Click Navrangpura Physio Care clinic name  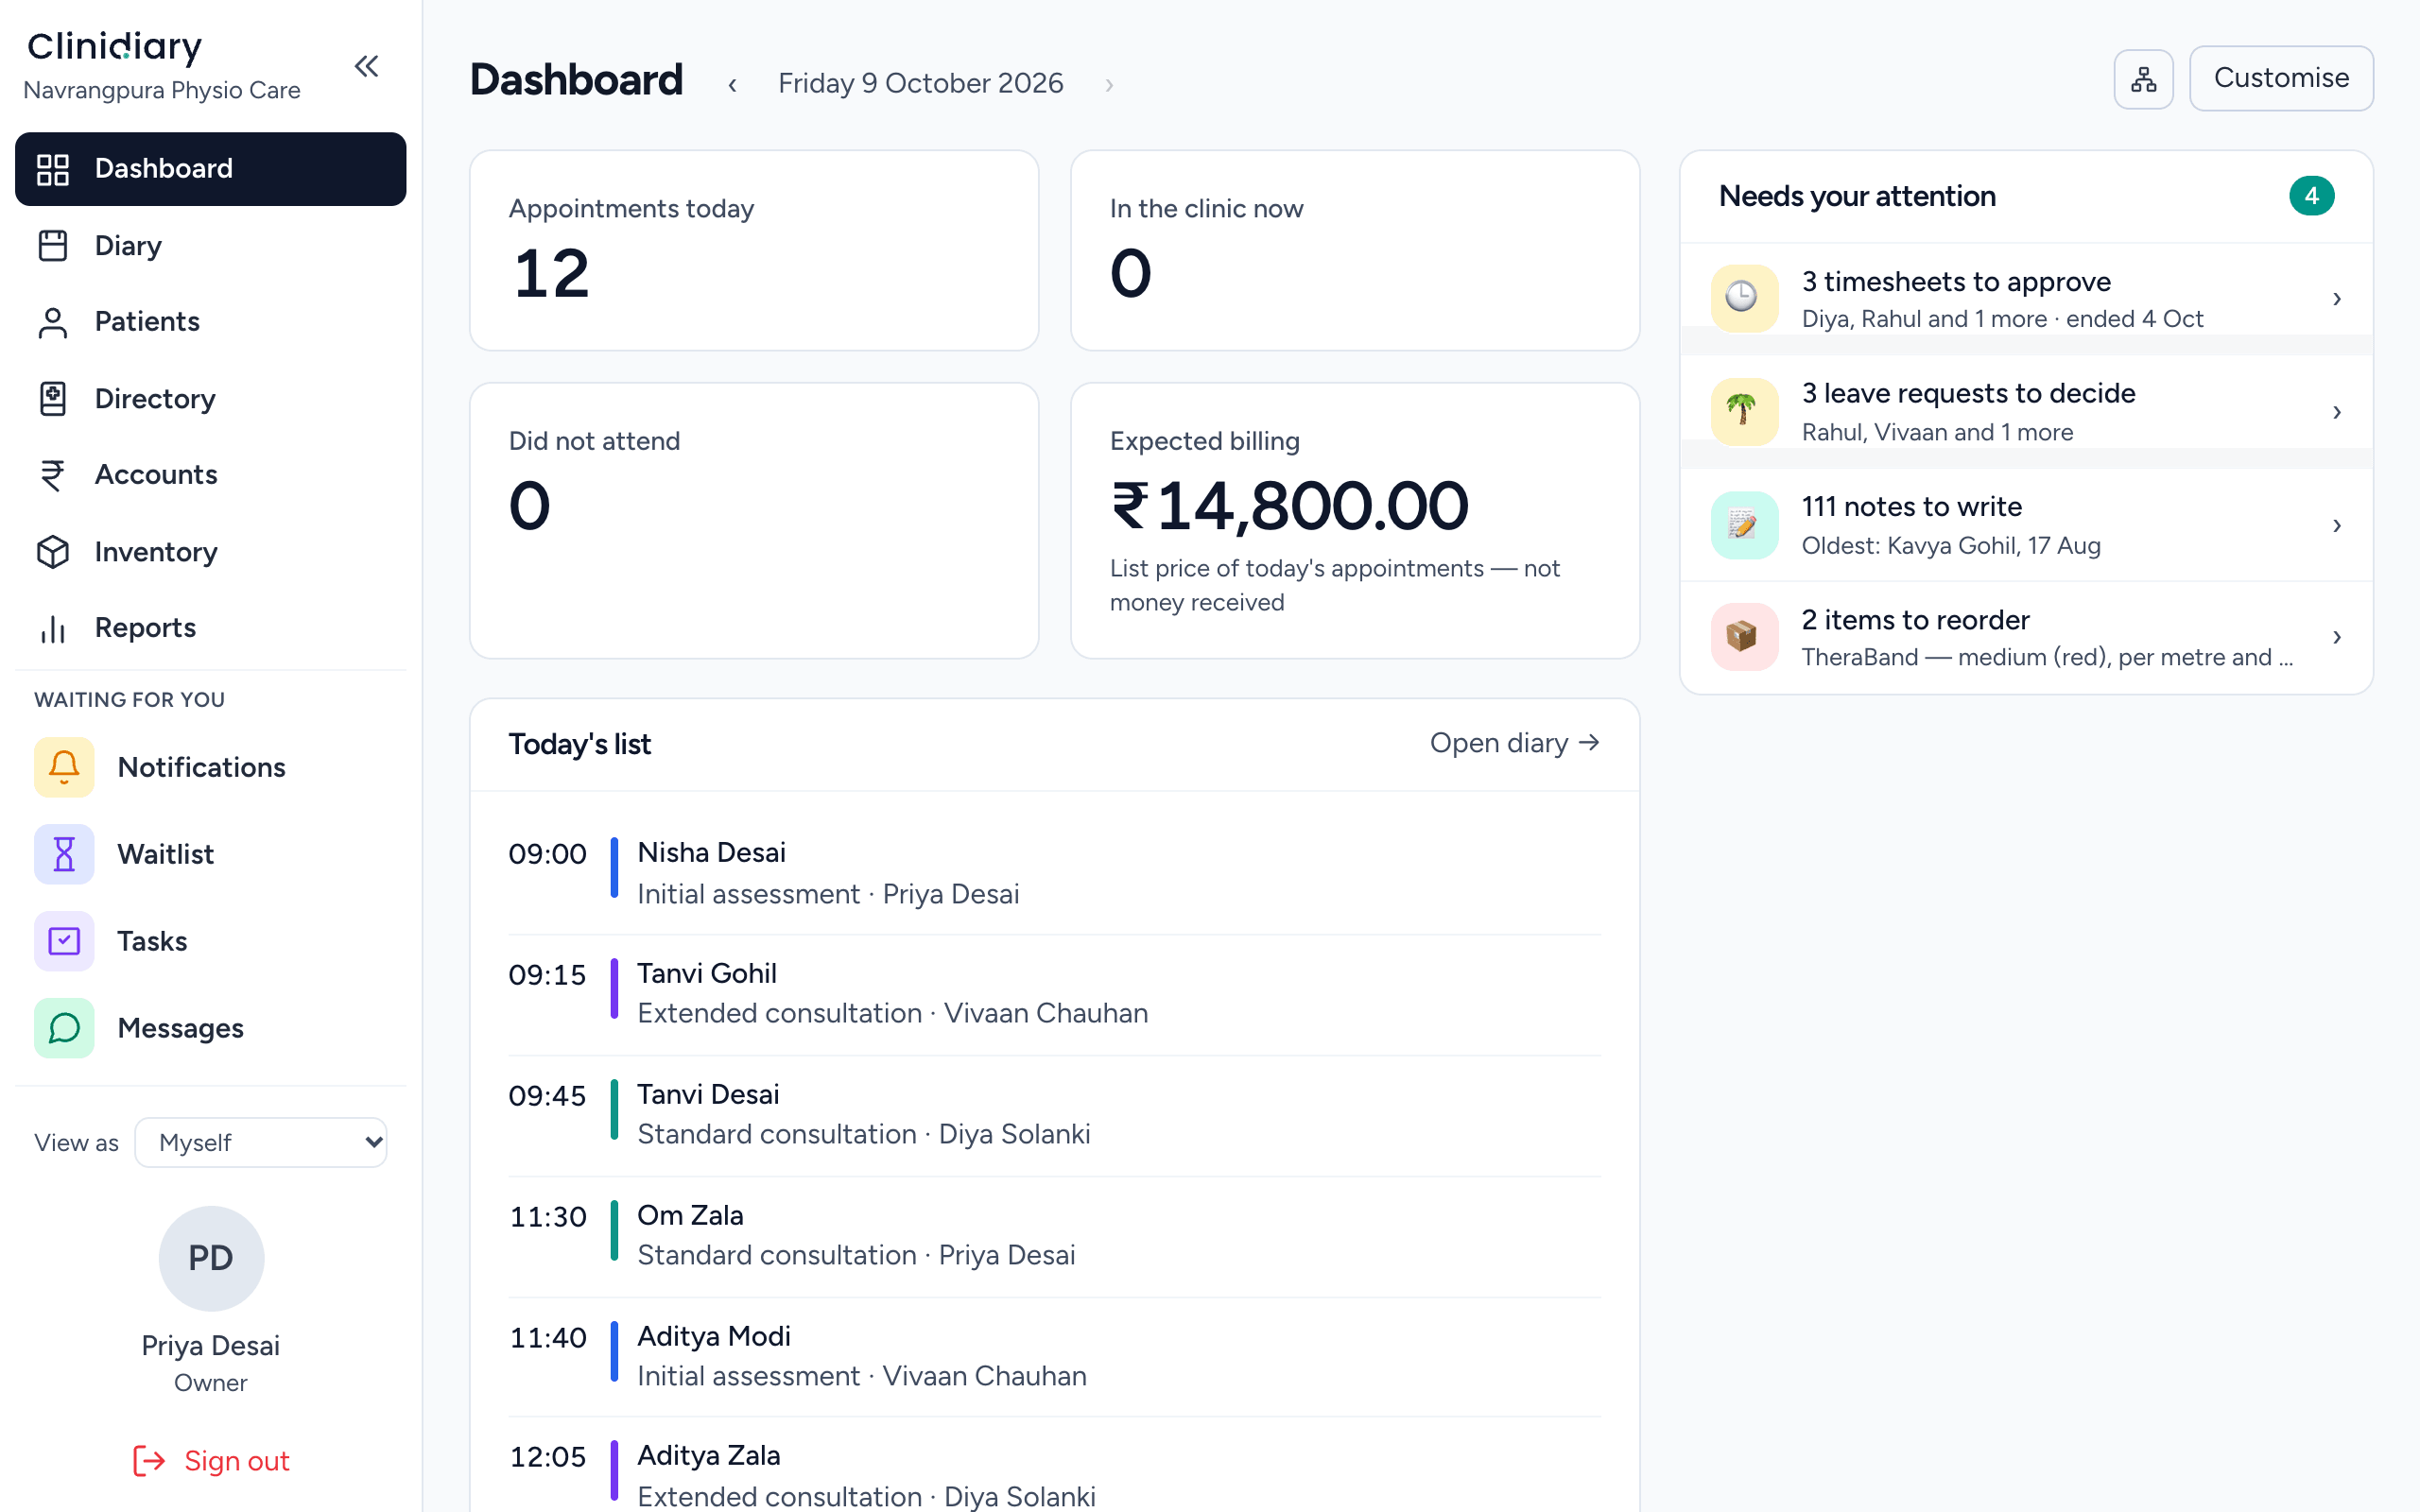click(162, 90)
